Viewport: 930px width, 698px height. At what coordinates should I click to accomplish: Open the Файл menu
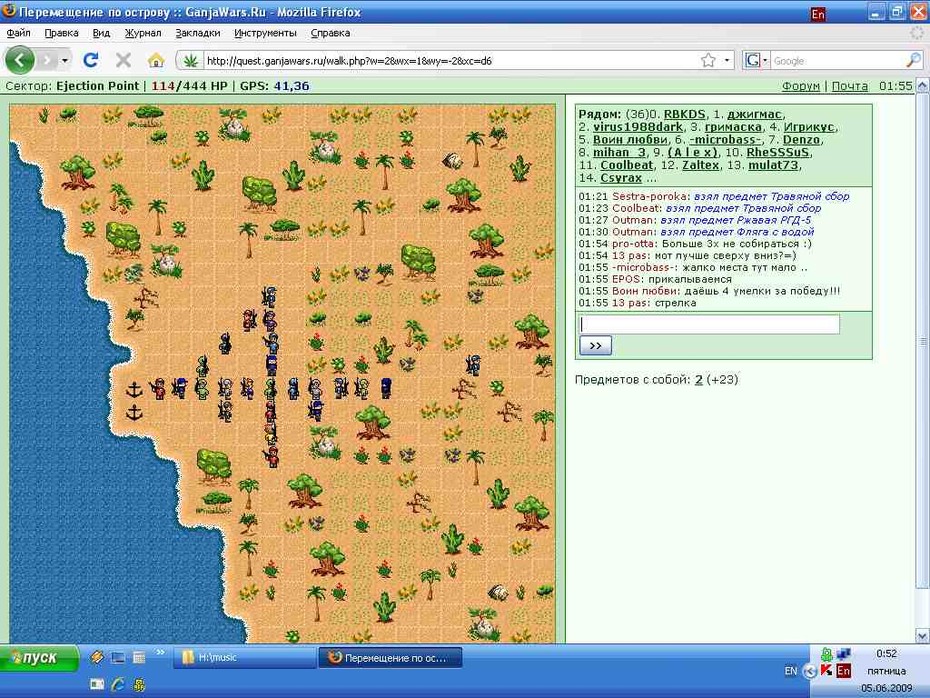18,33
